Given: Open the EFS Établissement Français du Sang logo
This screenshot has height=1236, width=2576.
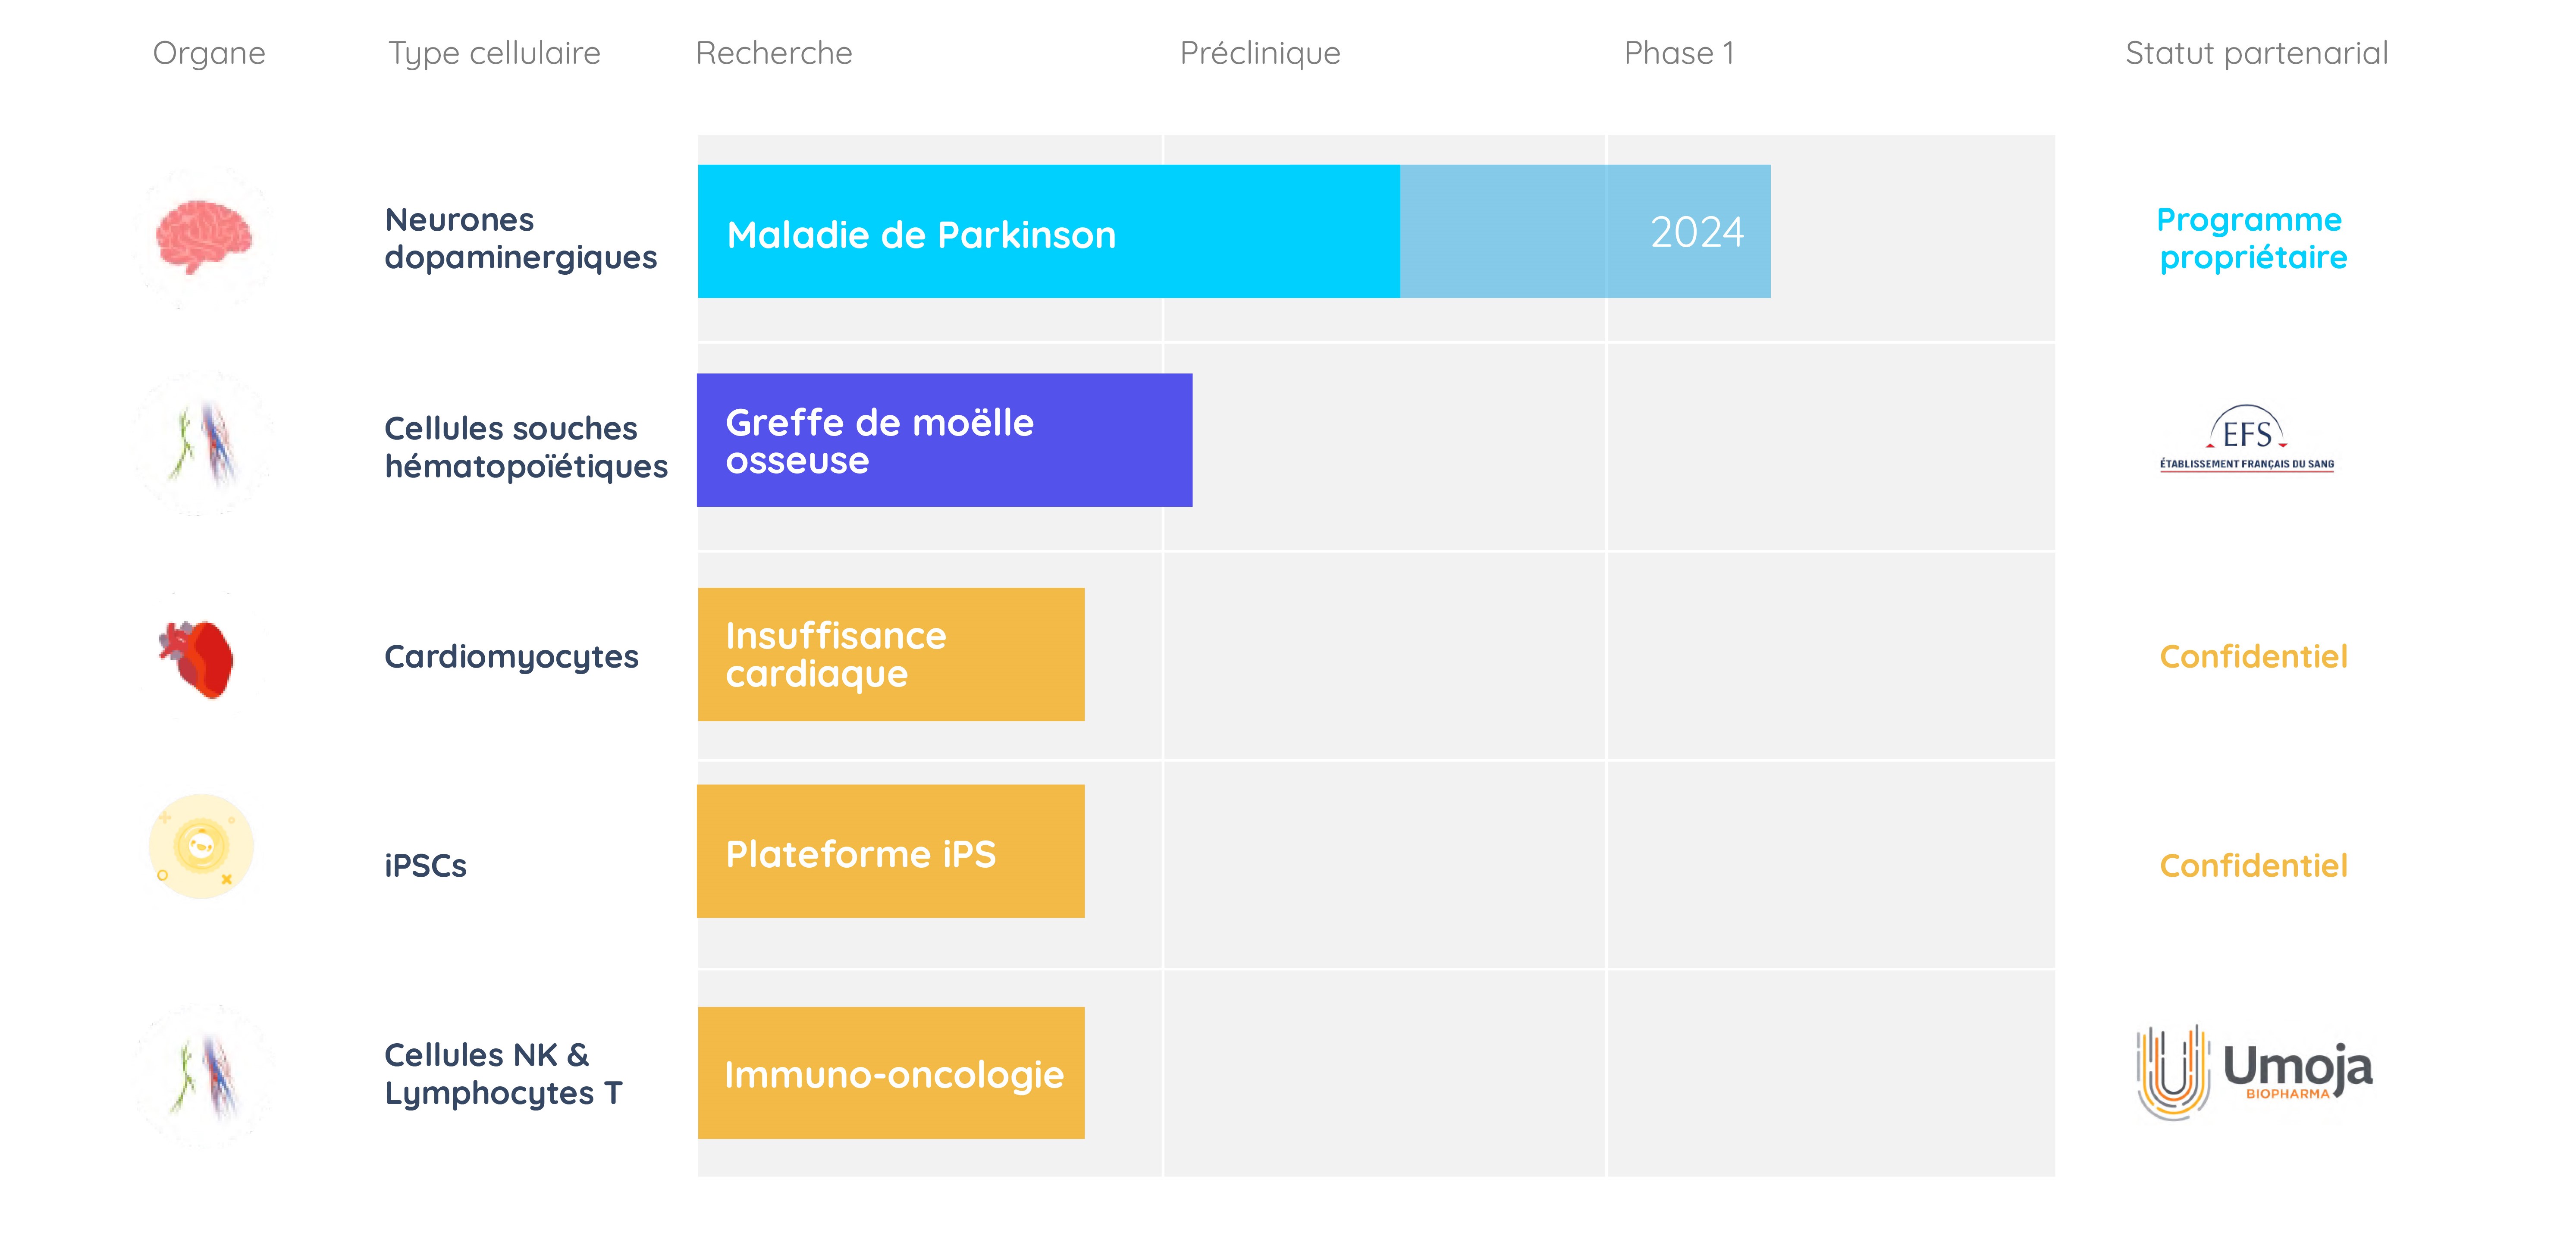Looking at the screenshot, I should (2246, 439).
